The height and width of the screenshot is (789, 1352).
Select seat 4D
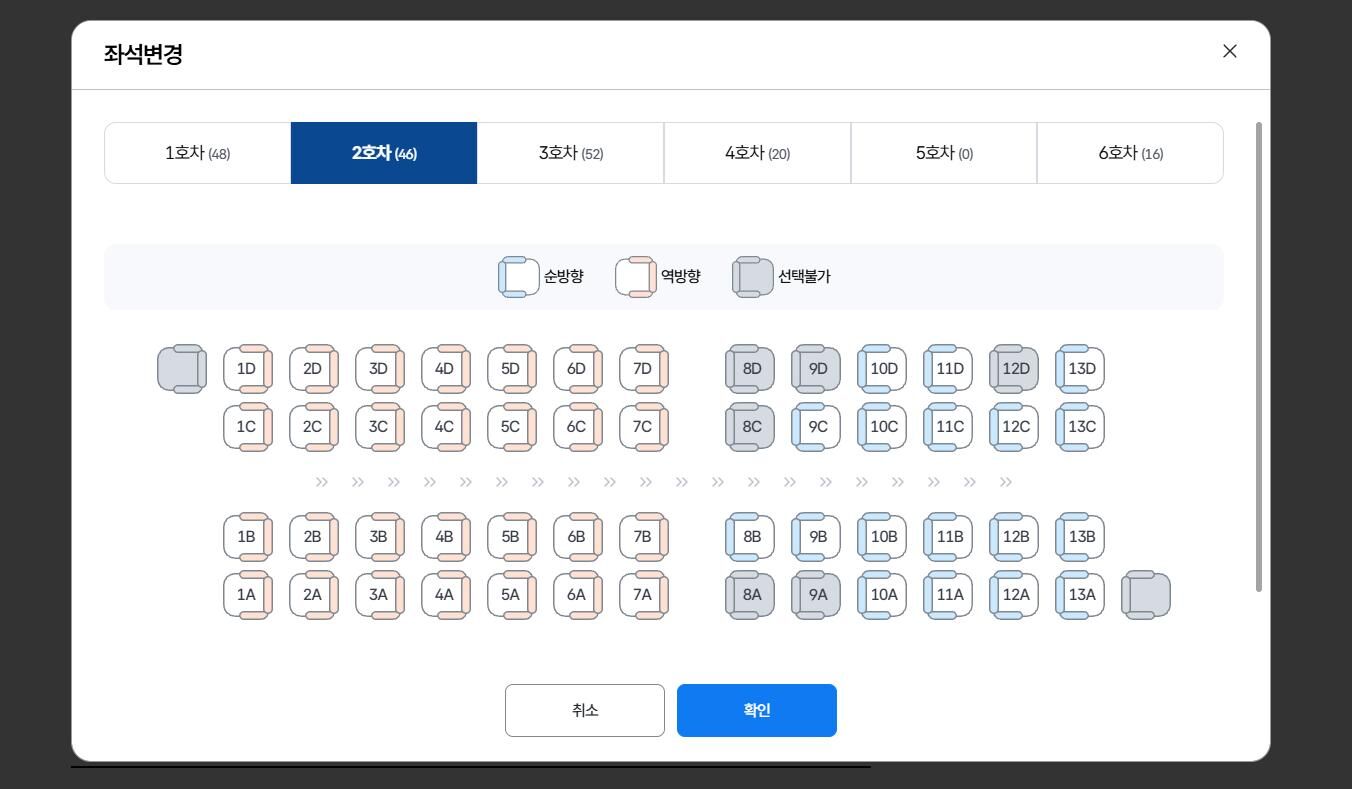[x=445, y=369]
